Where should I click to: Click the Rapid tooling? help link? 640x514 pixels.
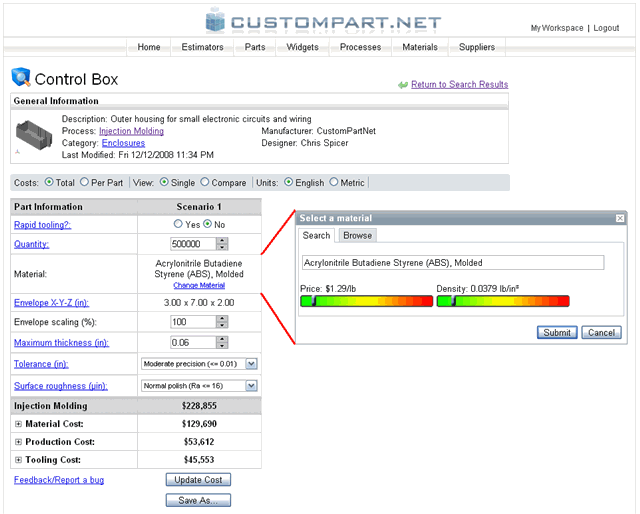[43, 225]
